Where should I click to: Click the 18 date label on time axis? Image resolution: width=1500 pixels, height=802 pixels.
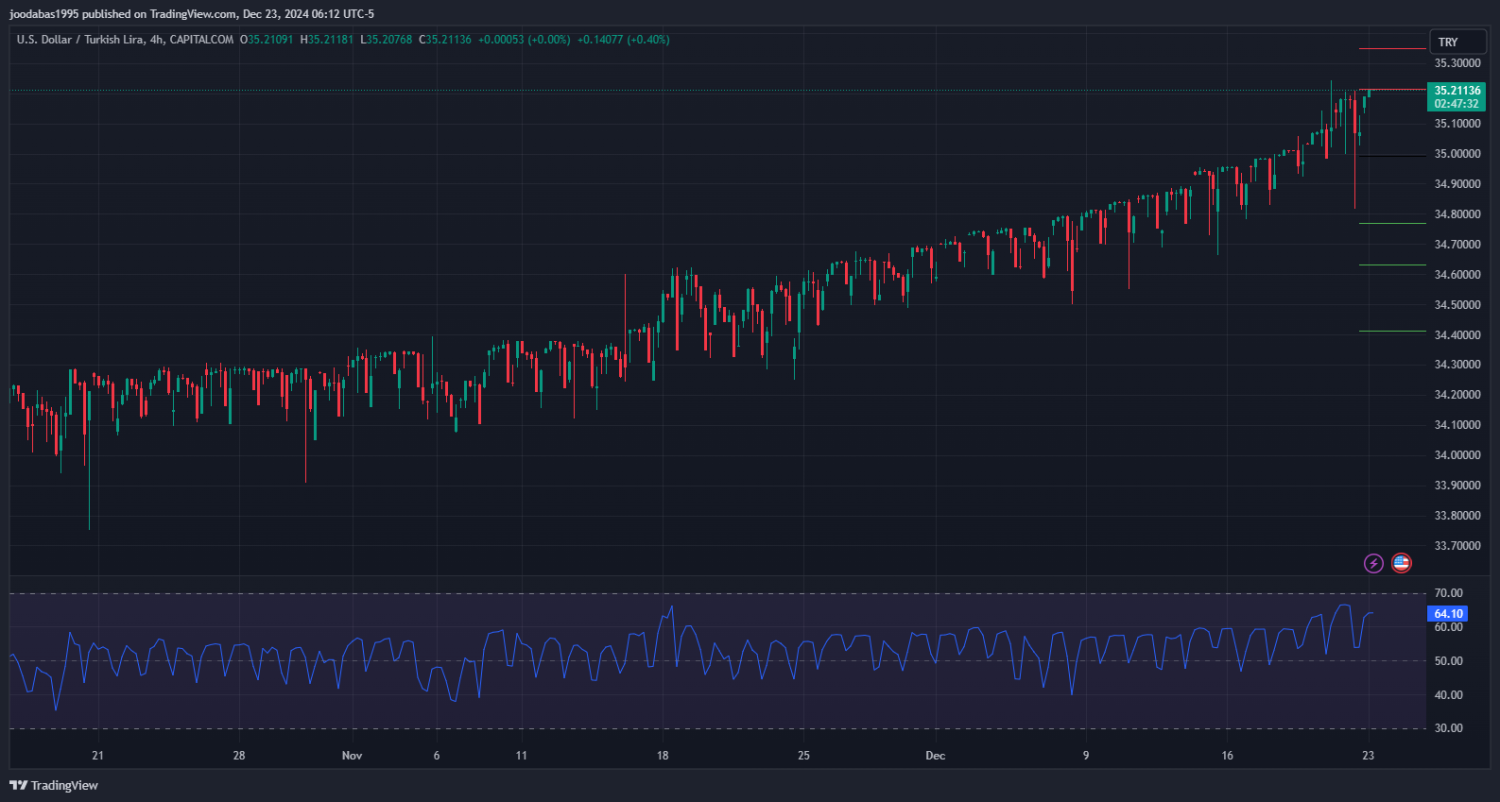coord(663,756)
